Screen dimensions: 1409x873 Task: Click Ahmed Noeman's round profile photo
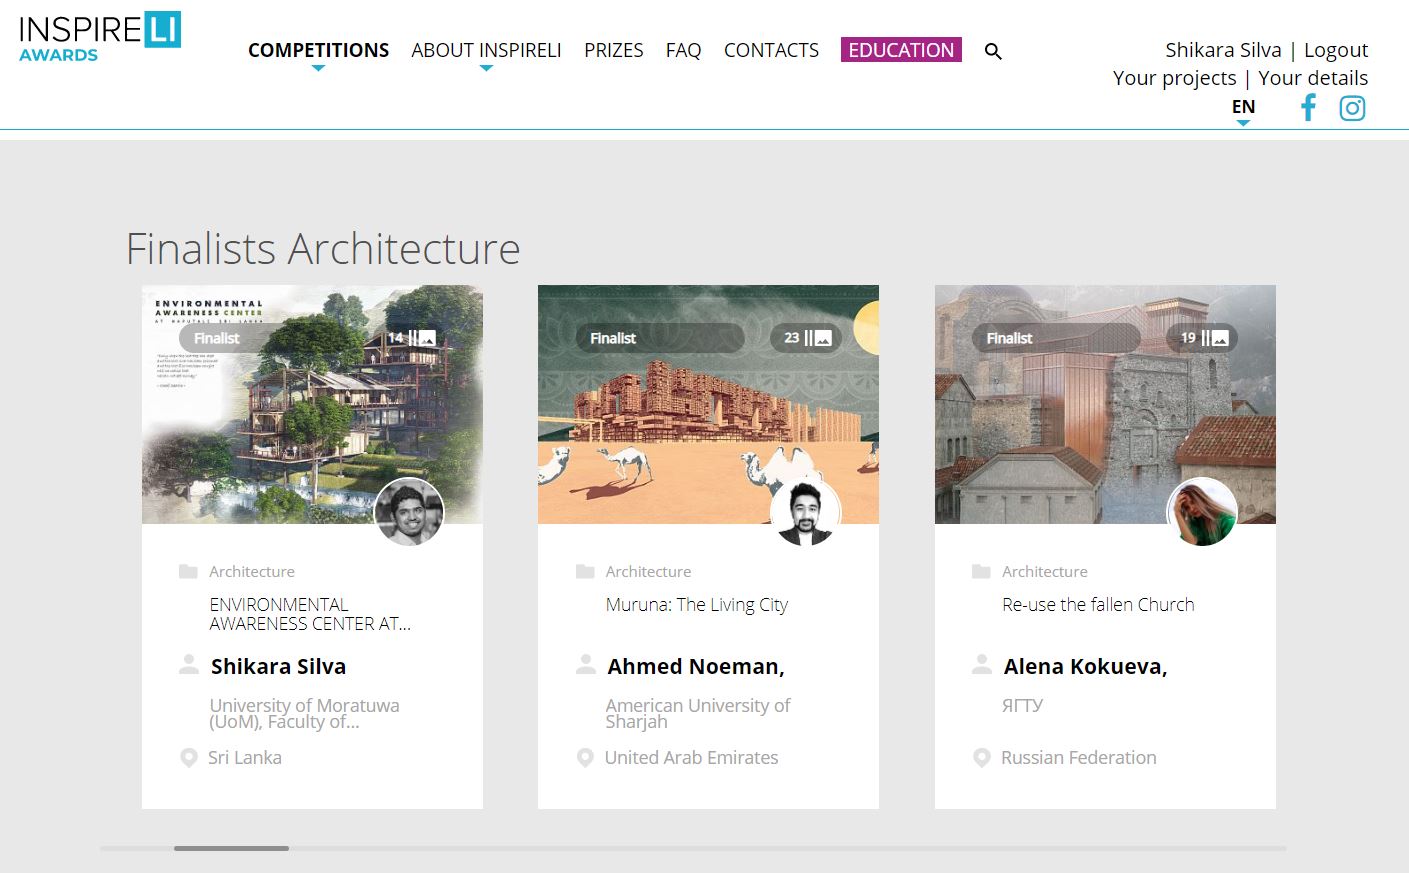coord(805,513)
